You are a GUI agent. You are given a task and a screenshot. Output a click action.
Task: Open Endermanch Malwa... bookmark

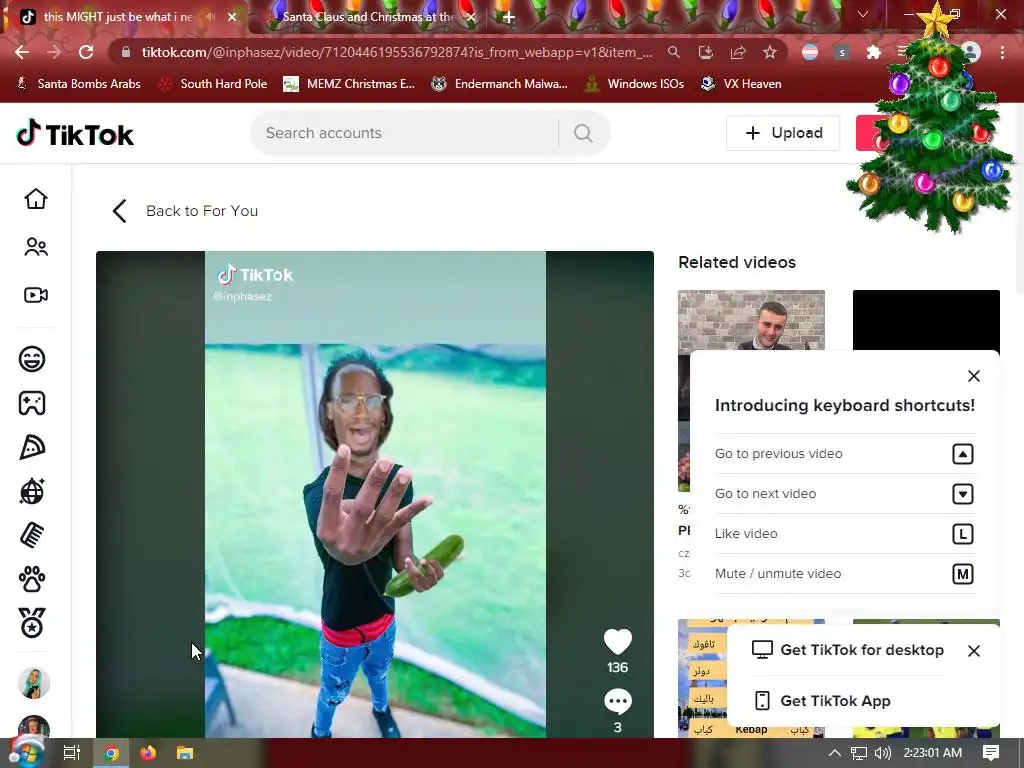coord(500,84)
